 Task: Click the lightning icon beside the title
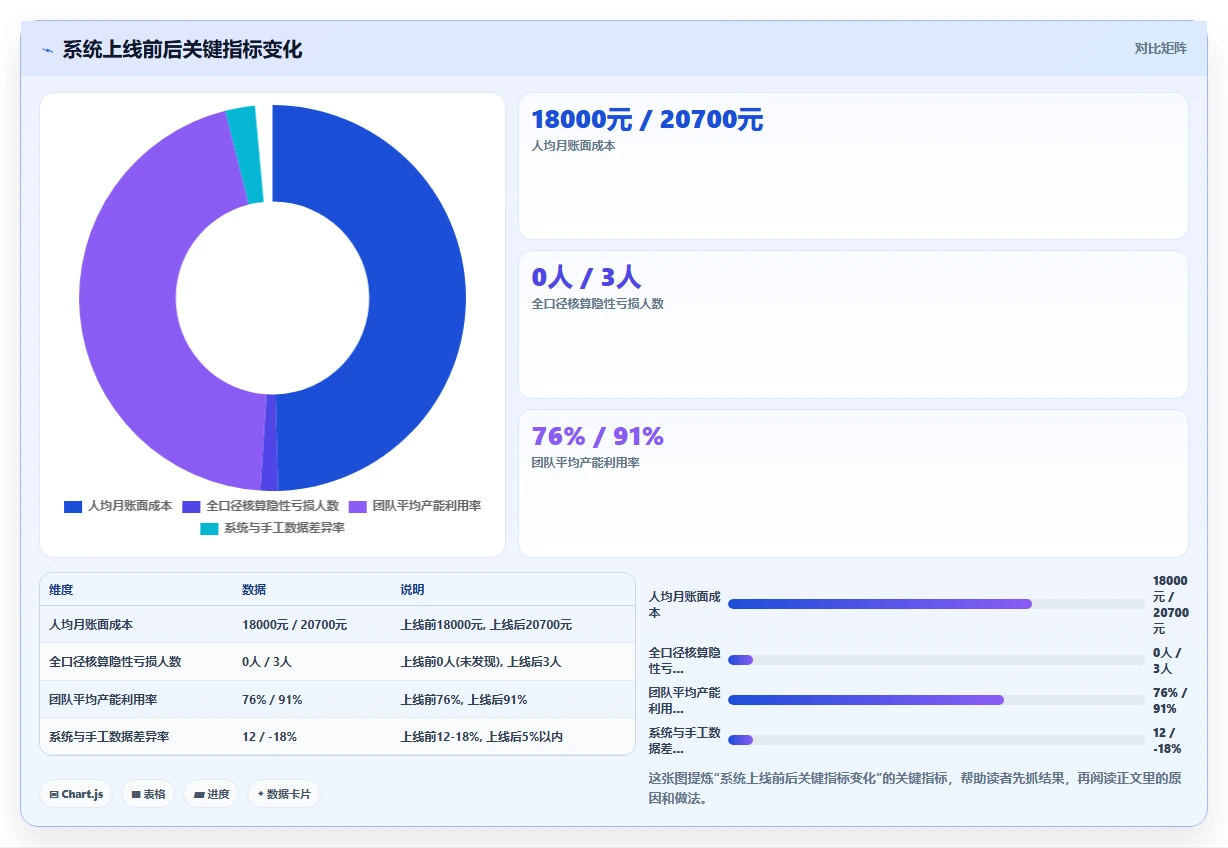tap(48, 50)
